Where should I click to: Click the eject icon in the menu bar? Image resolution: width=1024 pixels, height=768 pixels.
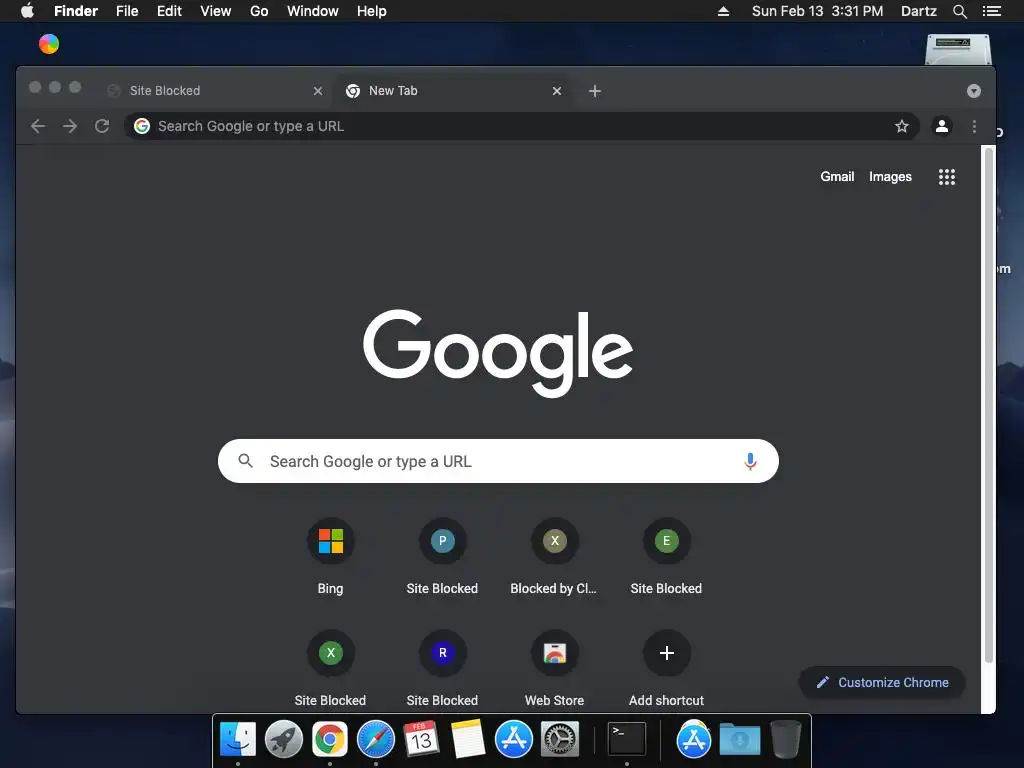point(723,11)
